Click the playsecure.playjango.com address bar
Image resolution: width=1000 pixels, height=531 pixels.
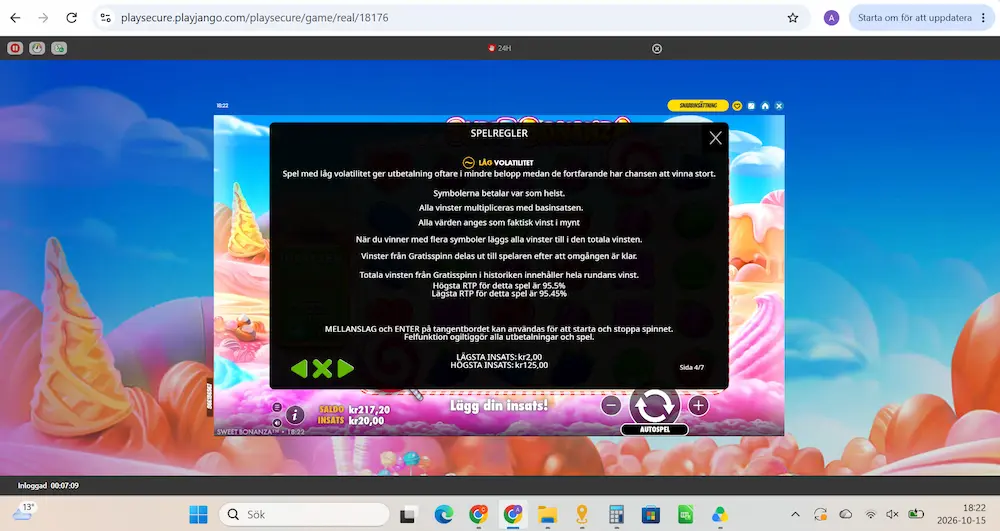[446, 18]
